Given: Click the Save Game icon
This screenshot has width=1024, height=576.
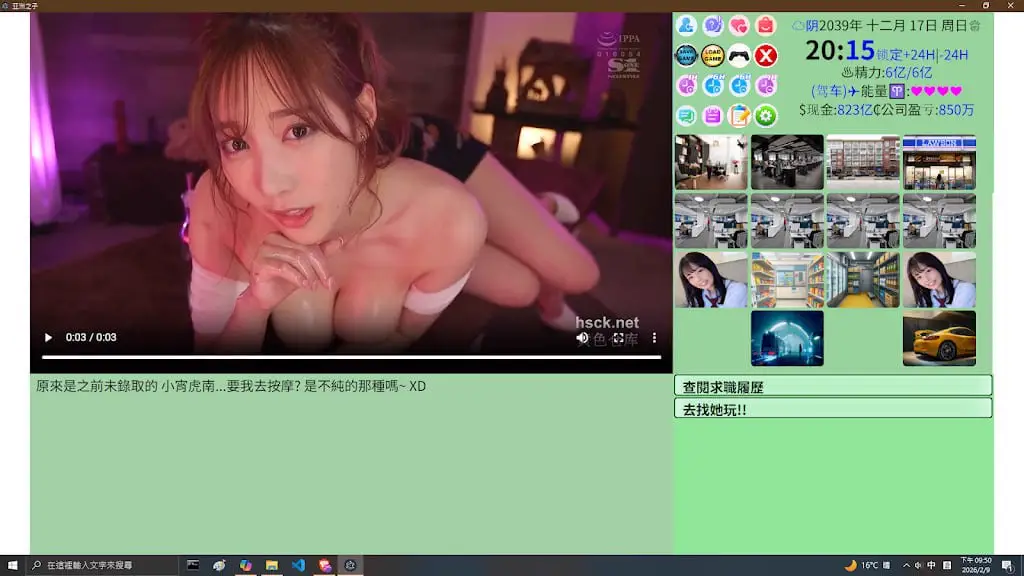Looking at the screenshot, I should (686, 56).
